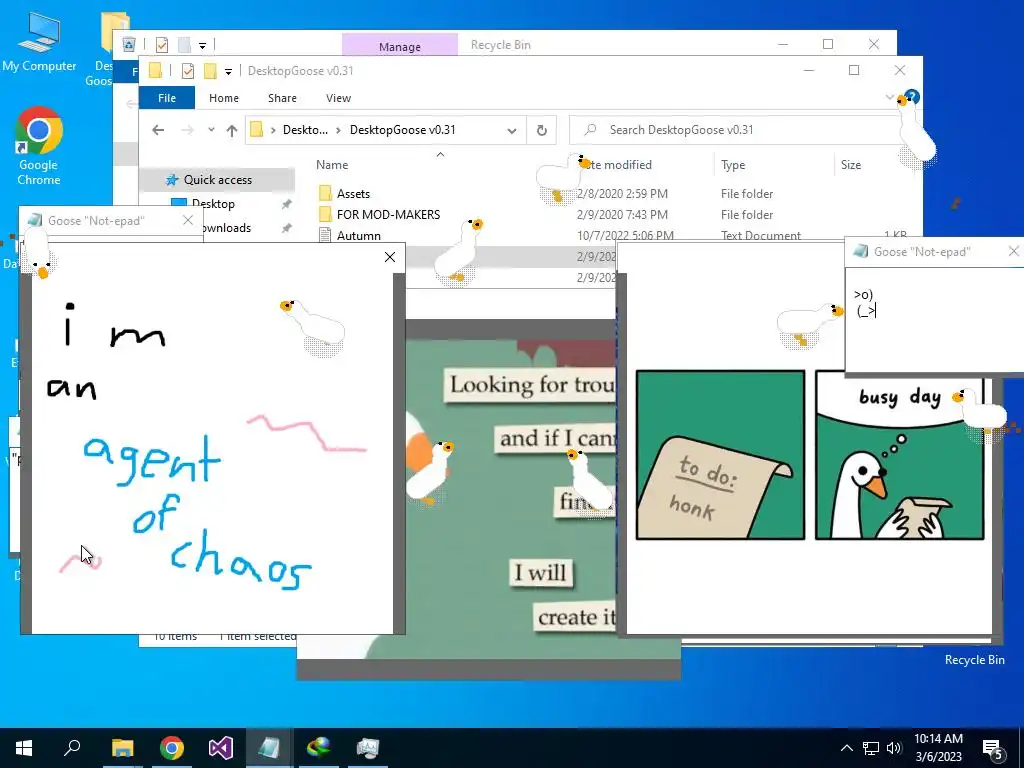Expand the ribbon with the chevron
The width and height of the screenshot is (1024, 768).
889,97
